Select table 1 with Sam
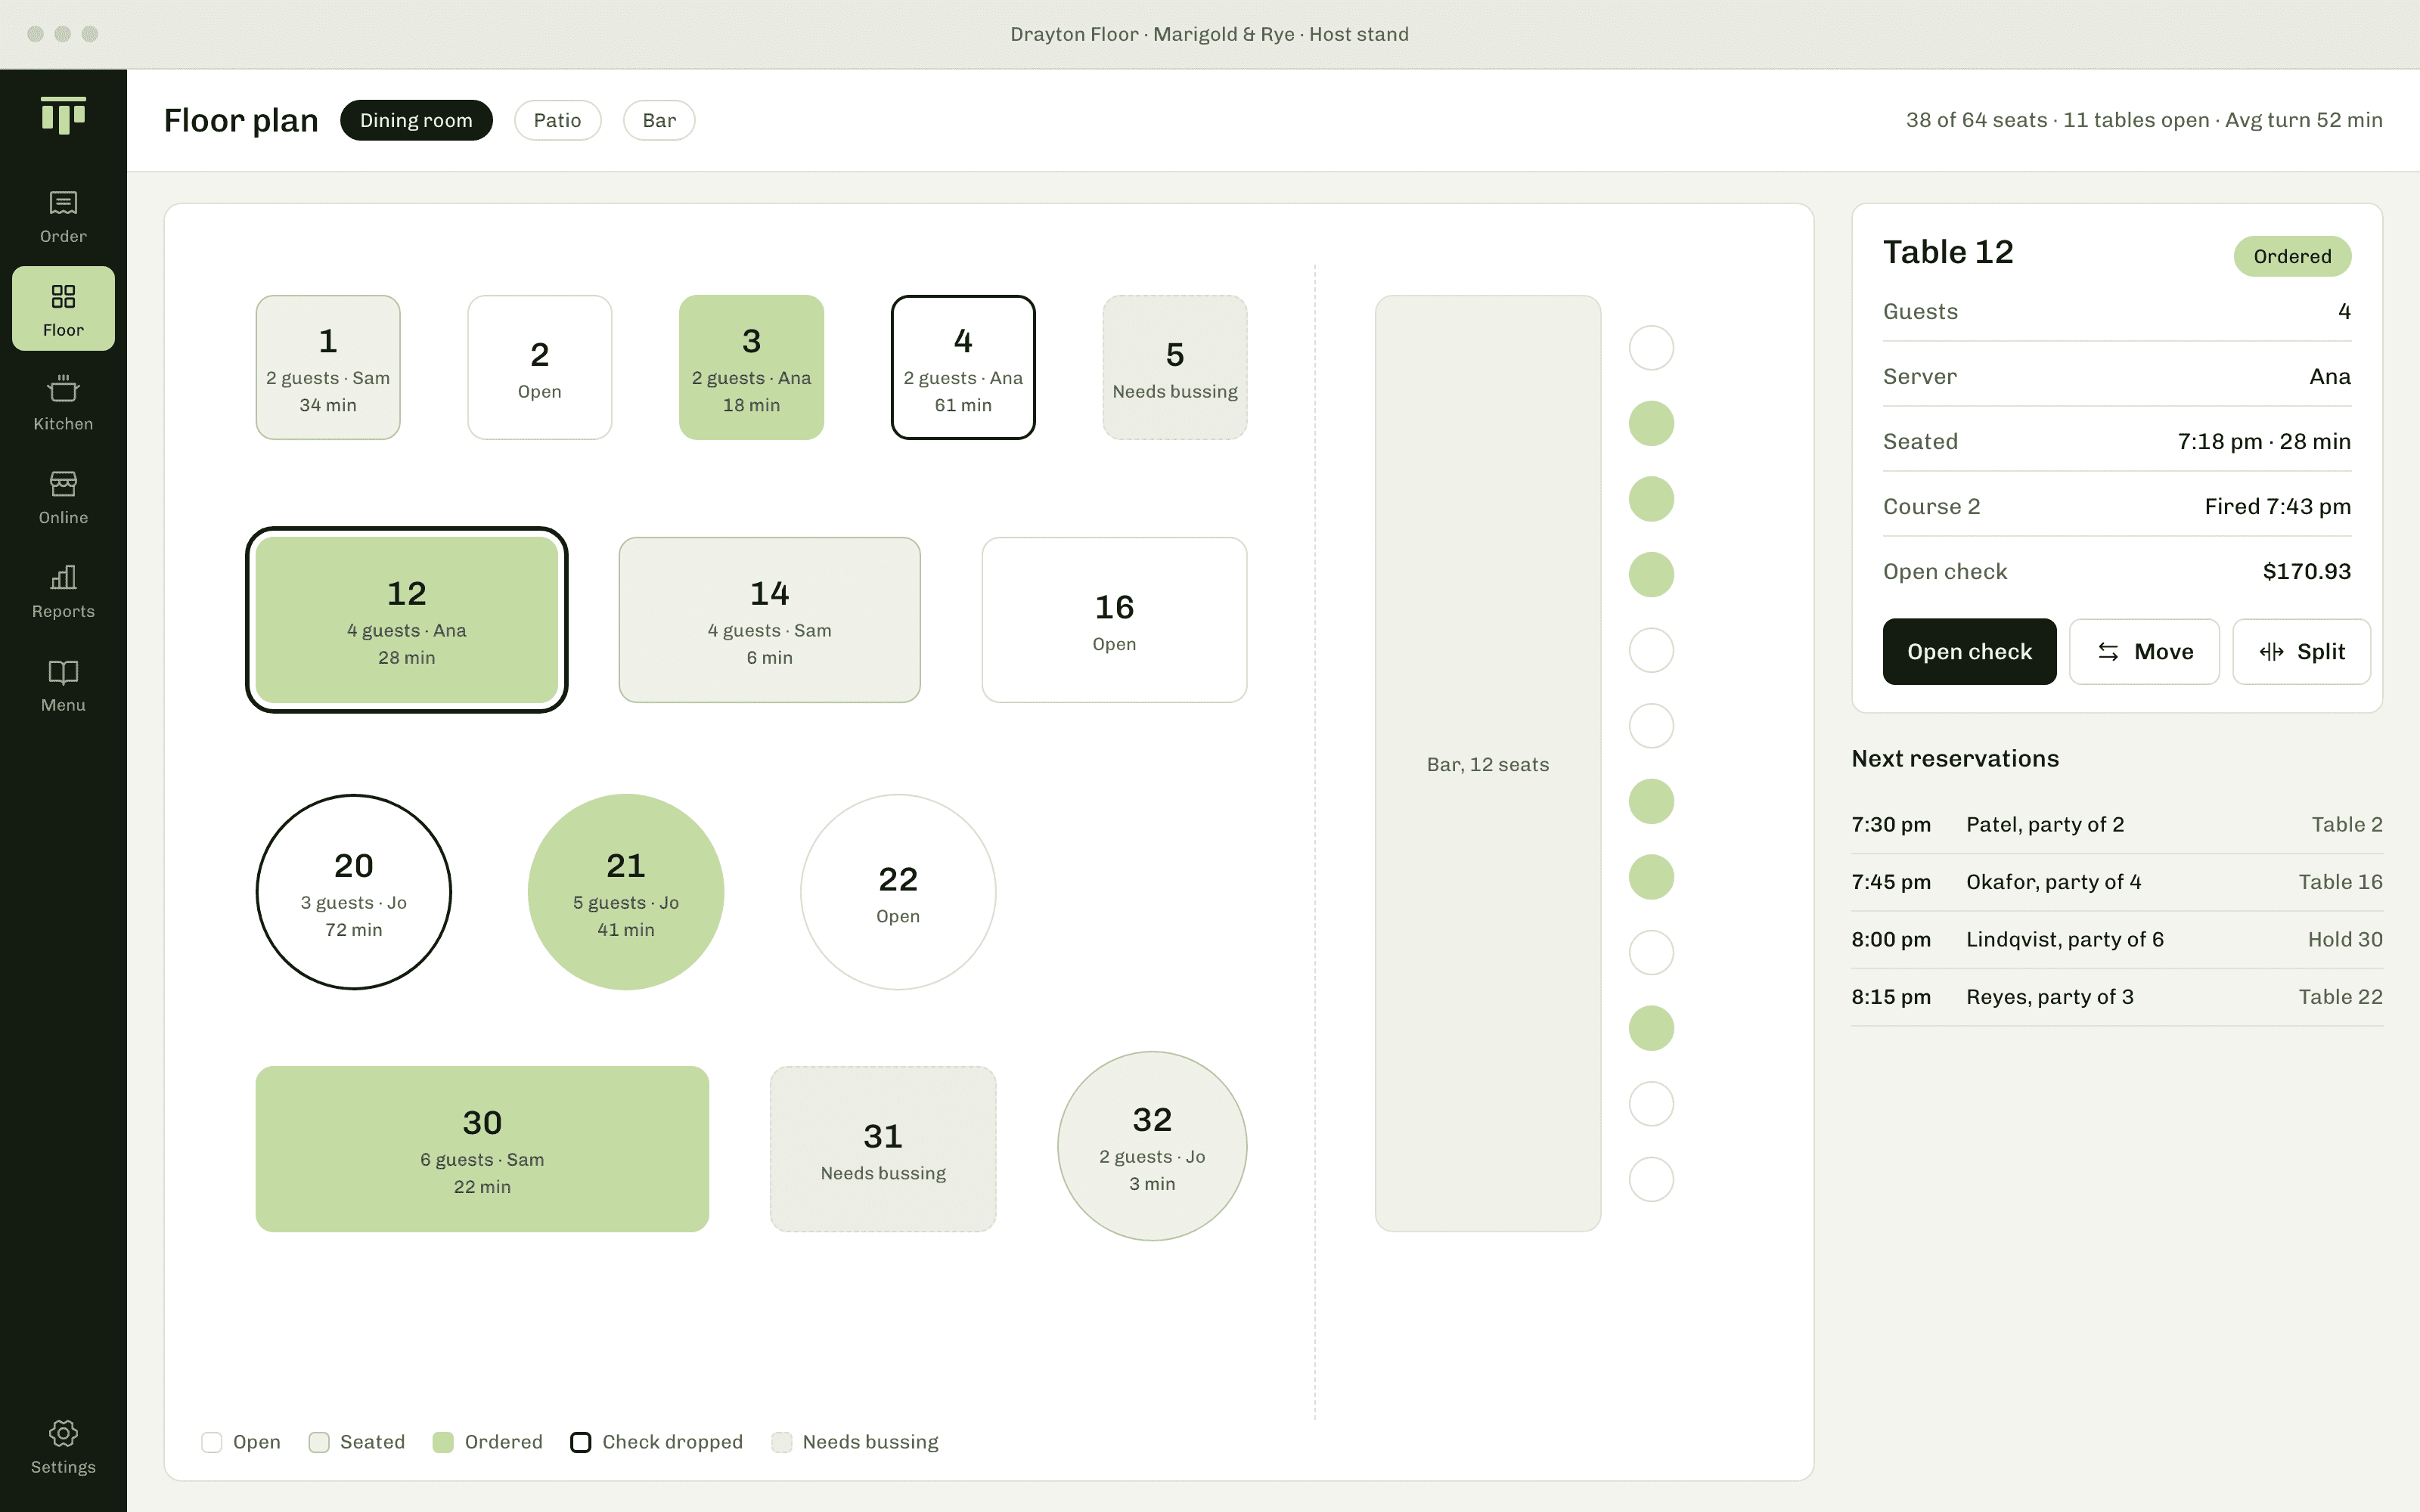 pyautogui.click(x=328, y=367)
